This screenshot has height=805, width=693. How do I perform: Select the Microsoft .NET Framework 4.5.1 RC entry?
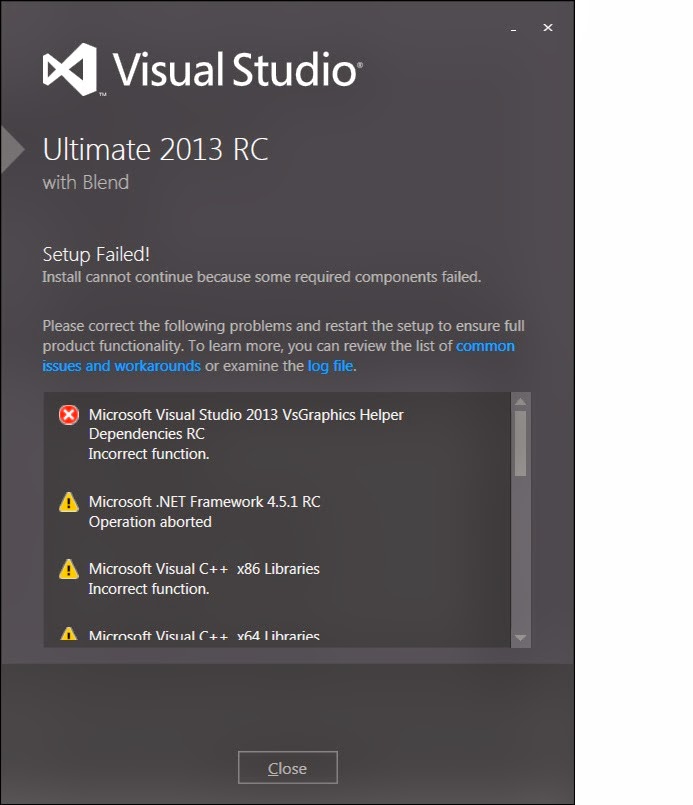204,502
